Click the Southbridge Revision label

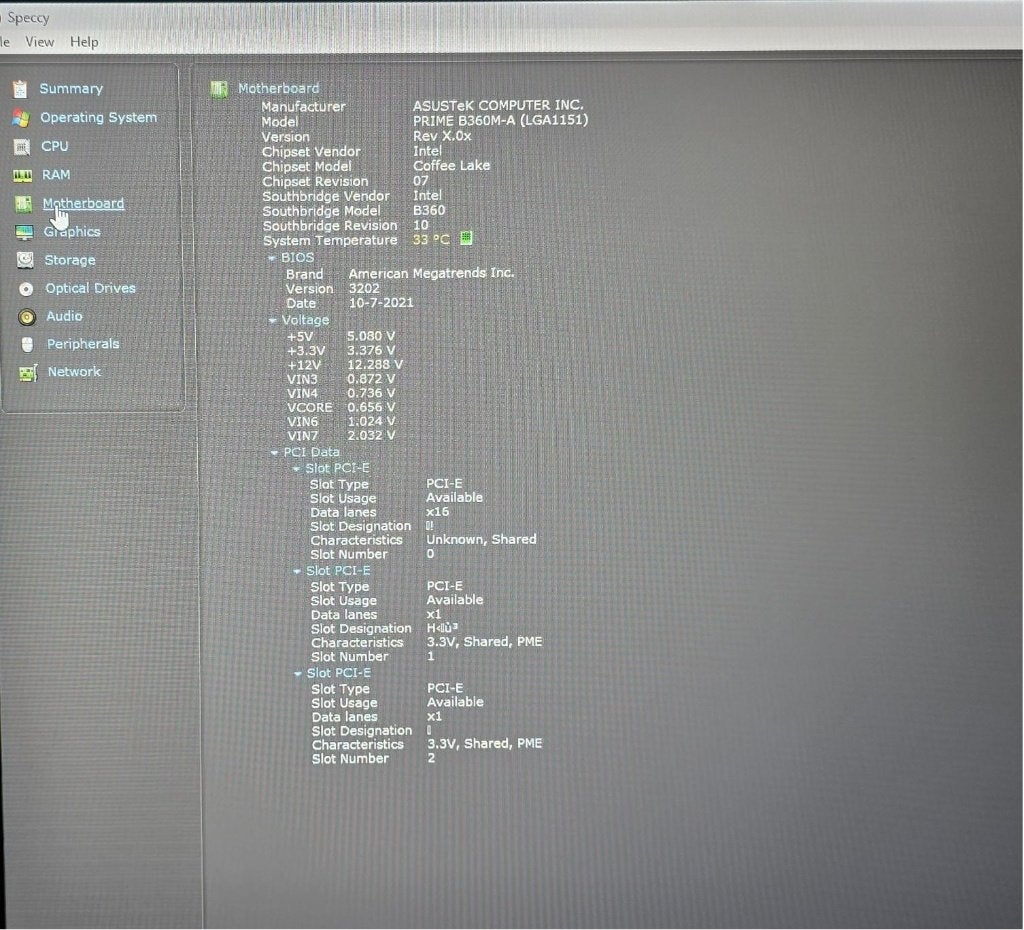330,226
